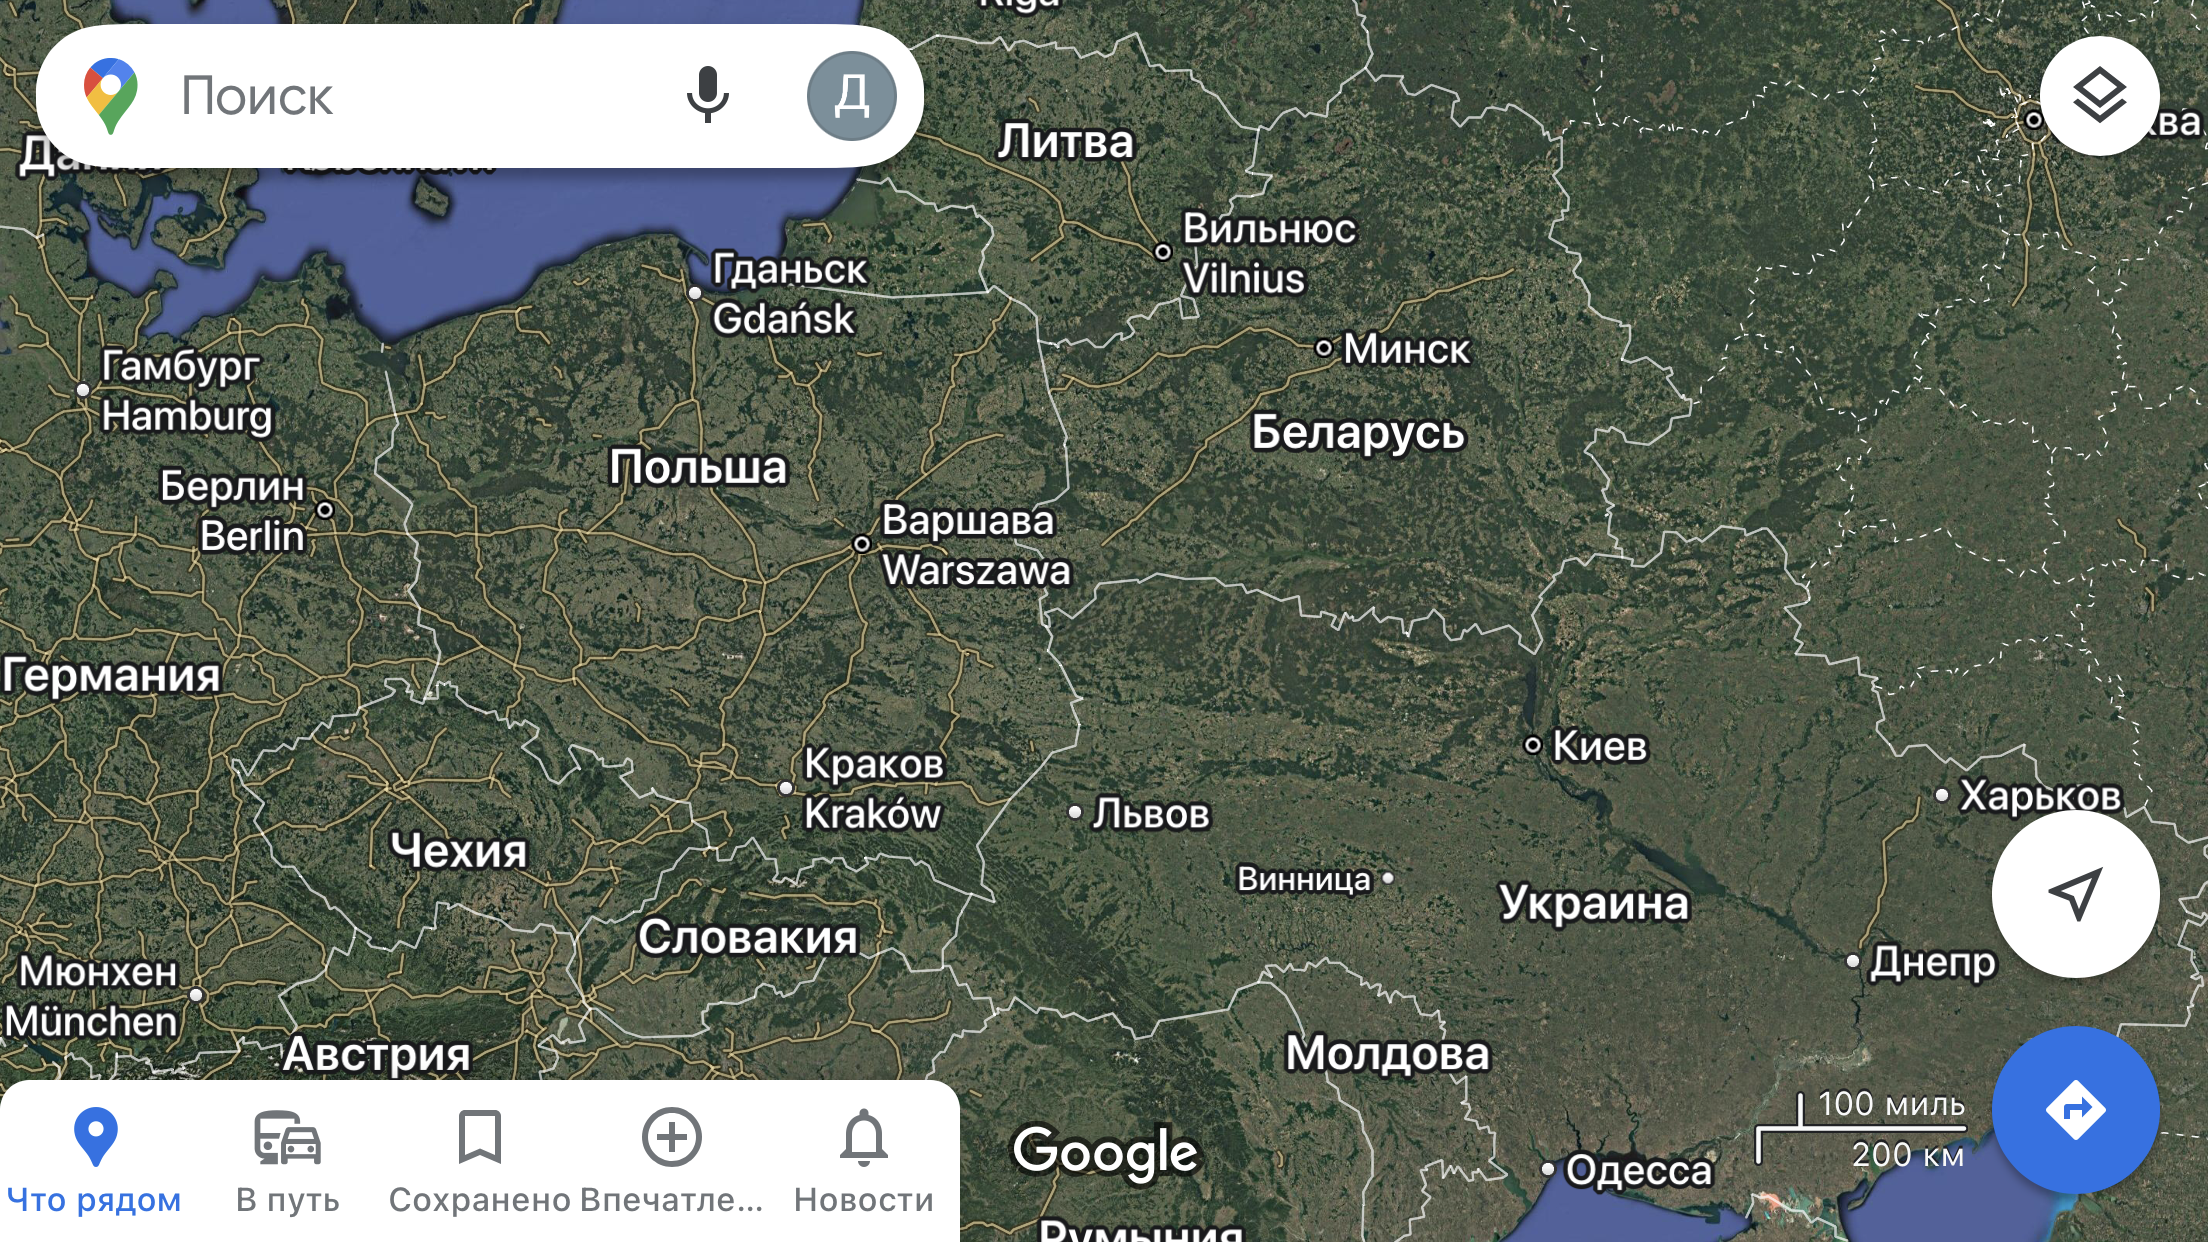This screenshot has width=2208, height=1242.
Task: Click the Google logo watermark
Action: point(1104,1153)
